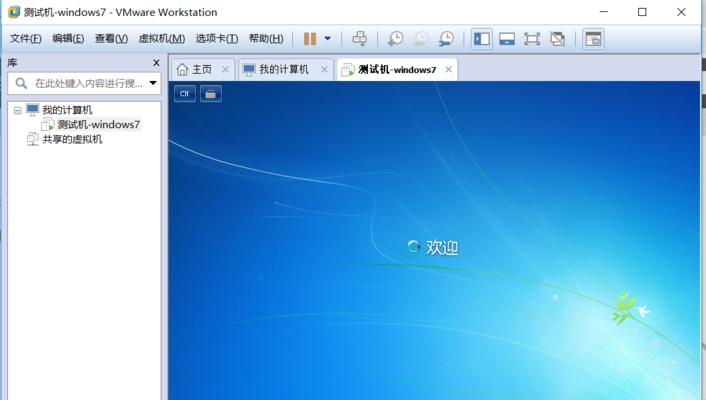Switch to the 测试机-windows7 tab
706x400 pixels.
pos(397,69)
